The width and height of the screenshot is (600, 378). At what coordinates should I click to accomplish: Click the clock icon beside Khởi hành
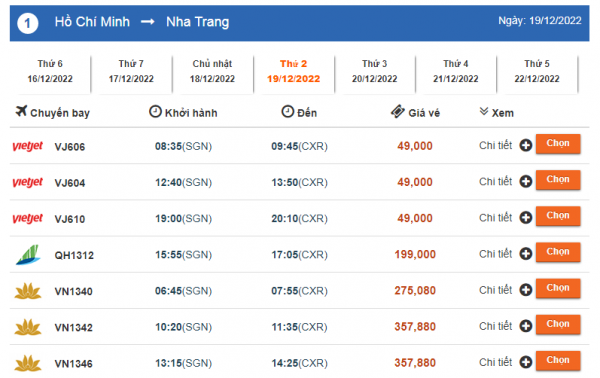click(155, 111)
